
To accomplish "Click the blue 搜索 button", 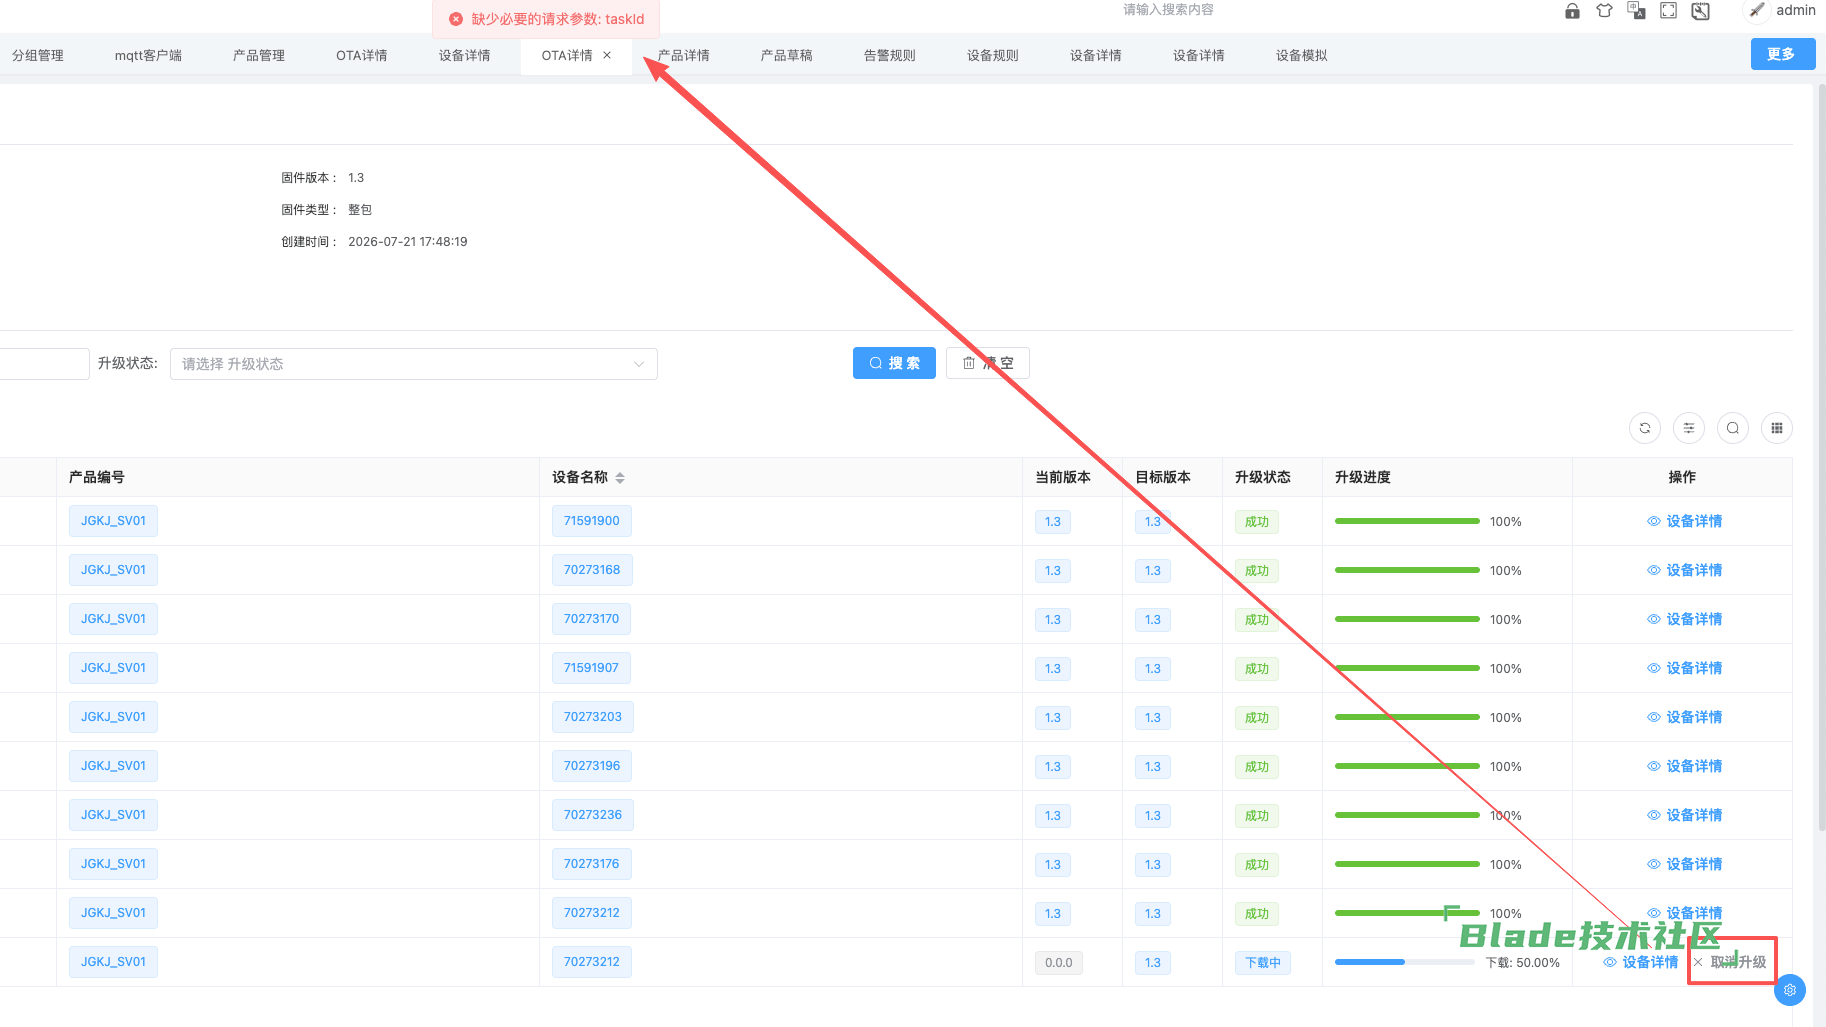I will tap(894, 363).
